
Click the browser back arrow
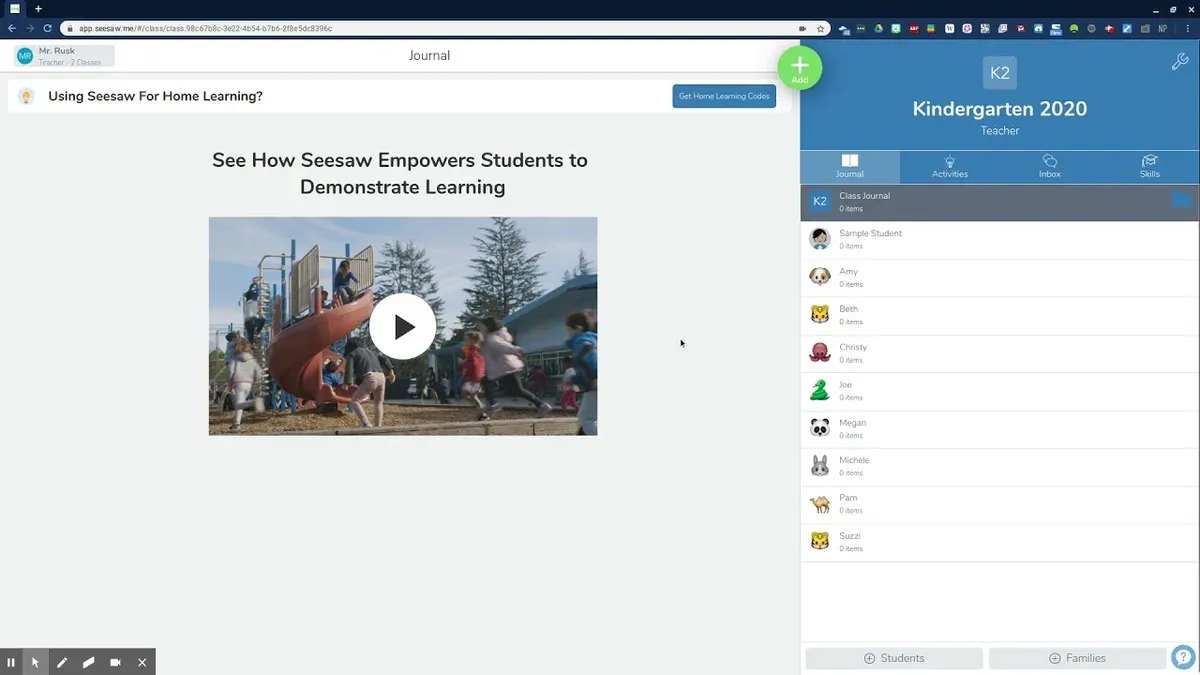tap(11, 29)
